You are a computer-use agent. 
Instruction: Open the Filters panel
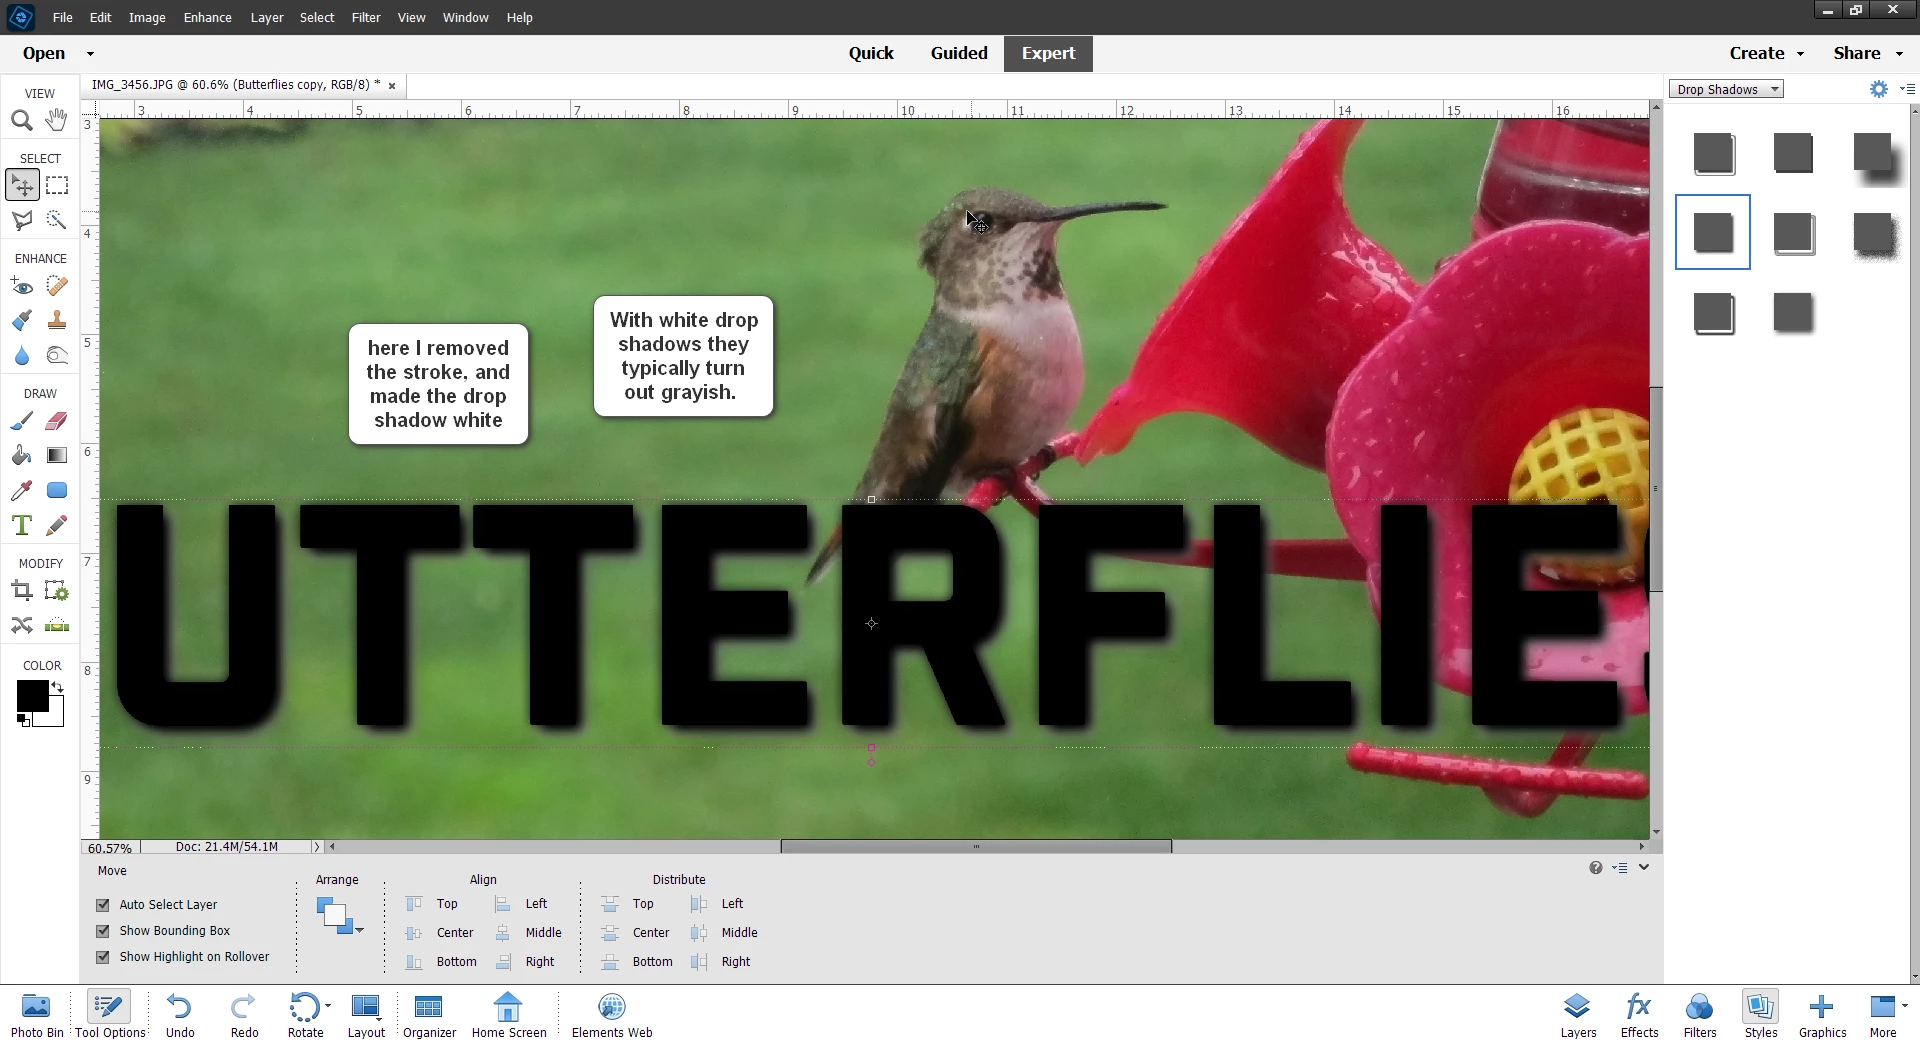(1700, 1014)
